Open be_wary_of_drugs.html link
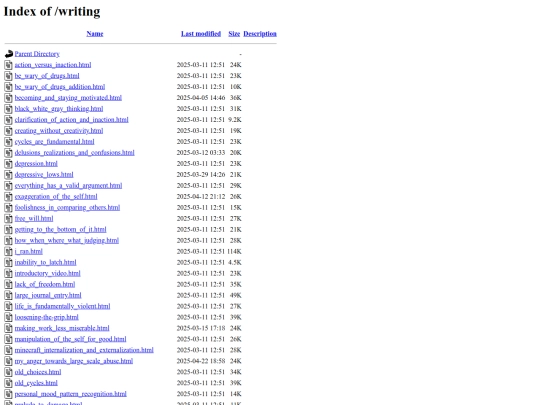 point(47,76)
